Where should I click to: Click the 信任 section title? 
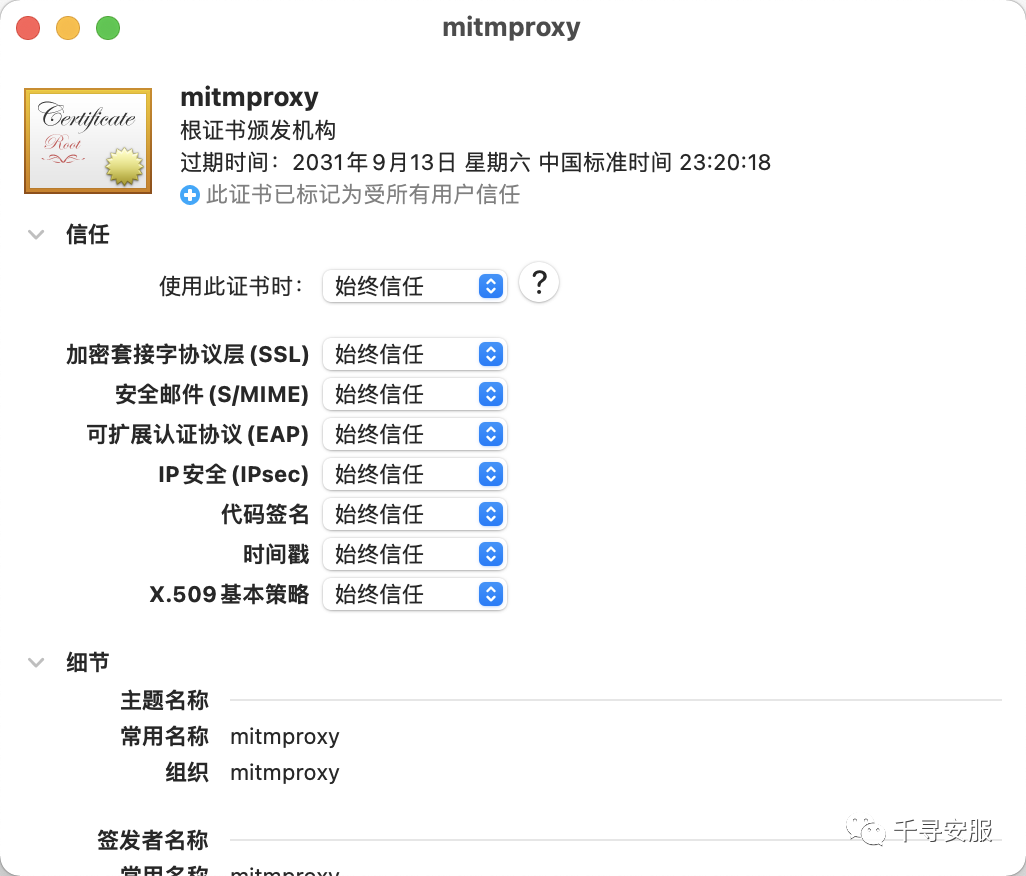pyautogui.click(x=88, y=234)
